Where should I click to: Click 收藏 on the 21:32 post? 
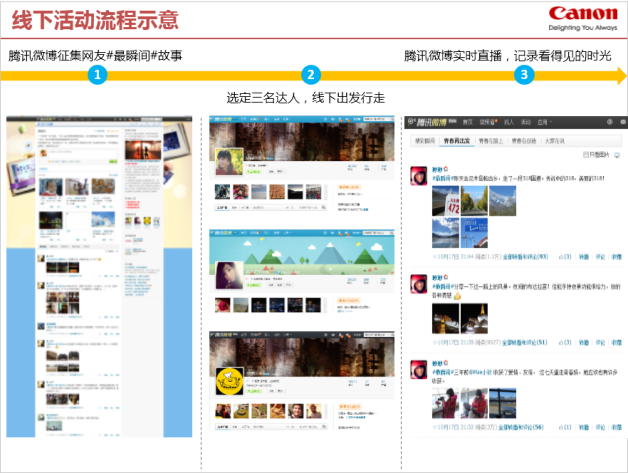pyautogui.click(x=617, y=427)
